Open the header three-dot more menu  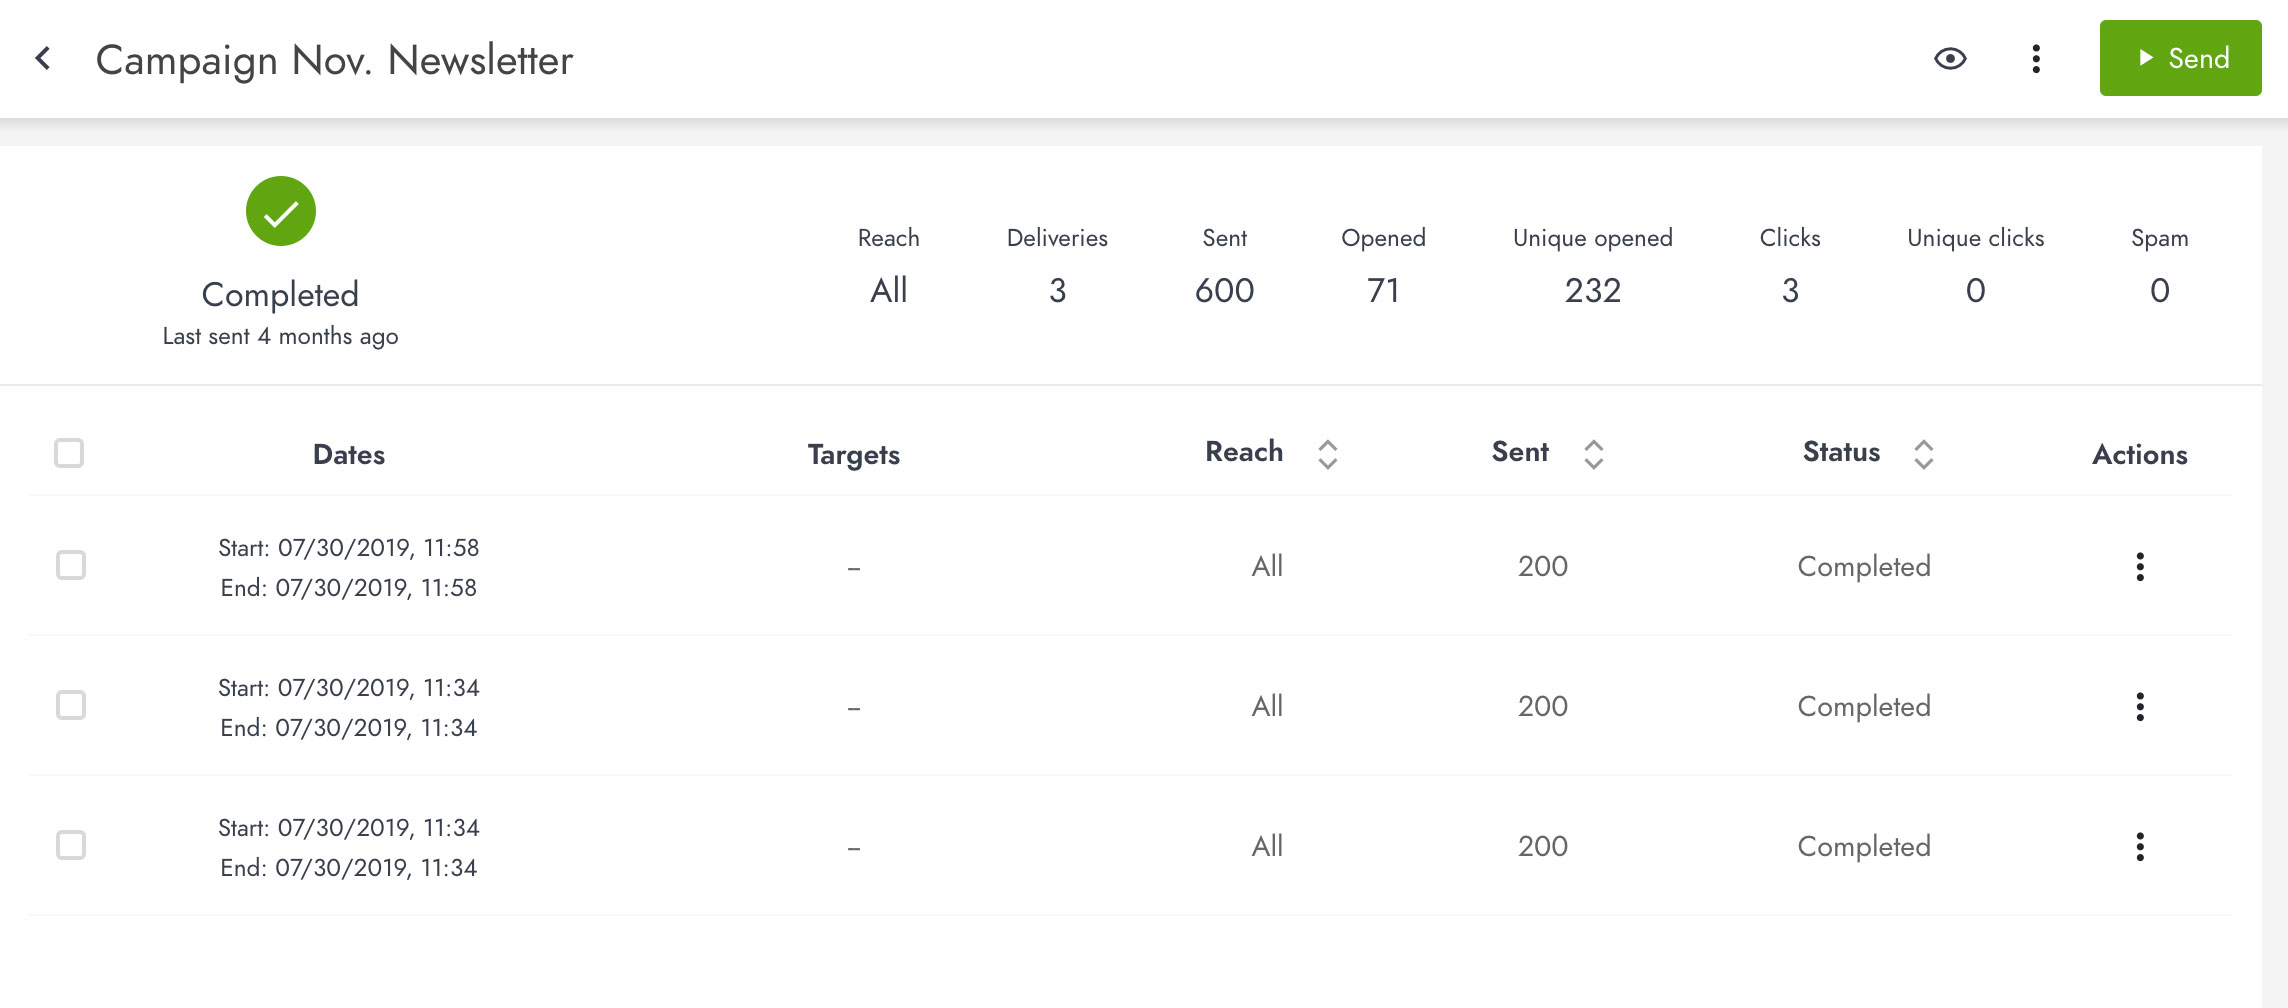(2036, 58)
